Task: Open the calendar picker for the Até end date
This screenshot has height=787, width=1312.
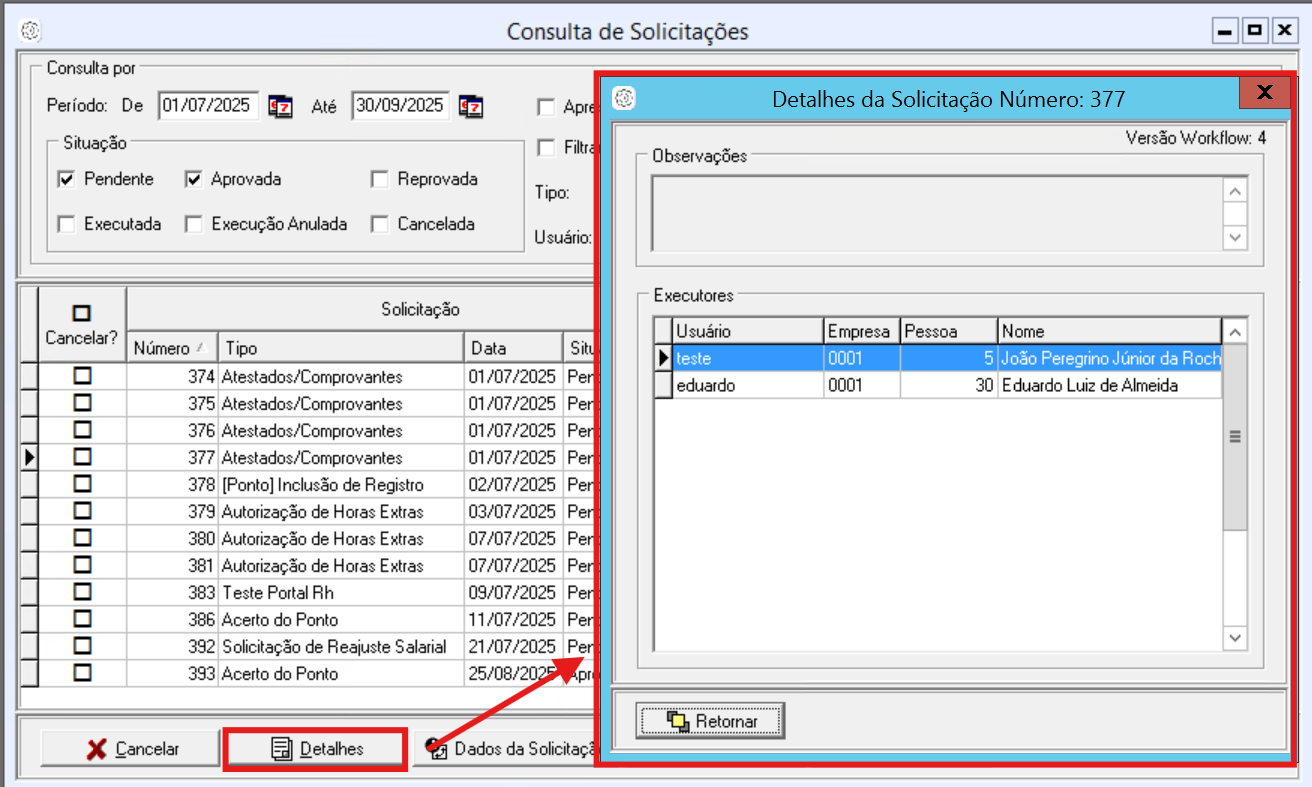Action: (x=471, y=106)
